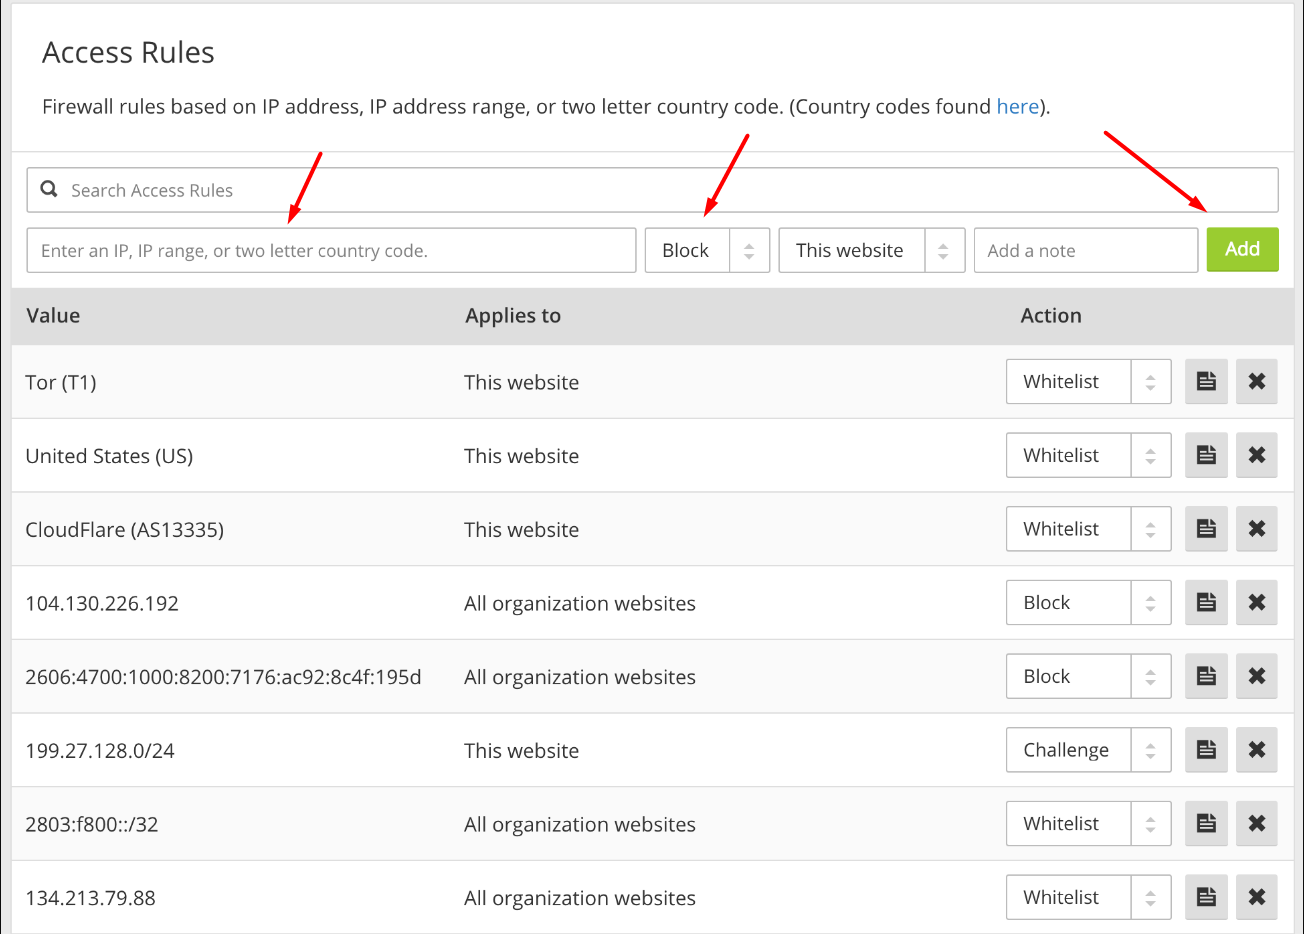Click 'This website' in the Tor row
The height and width of the screenshot is (934, 1304).
tap(521, 383)
